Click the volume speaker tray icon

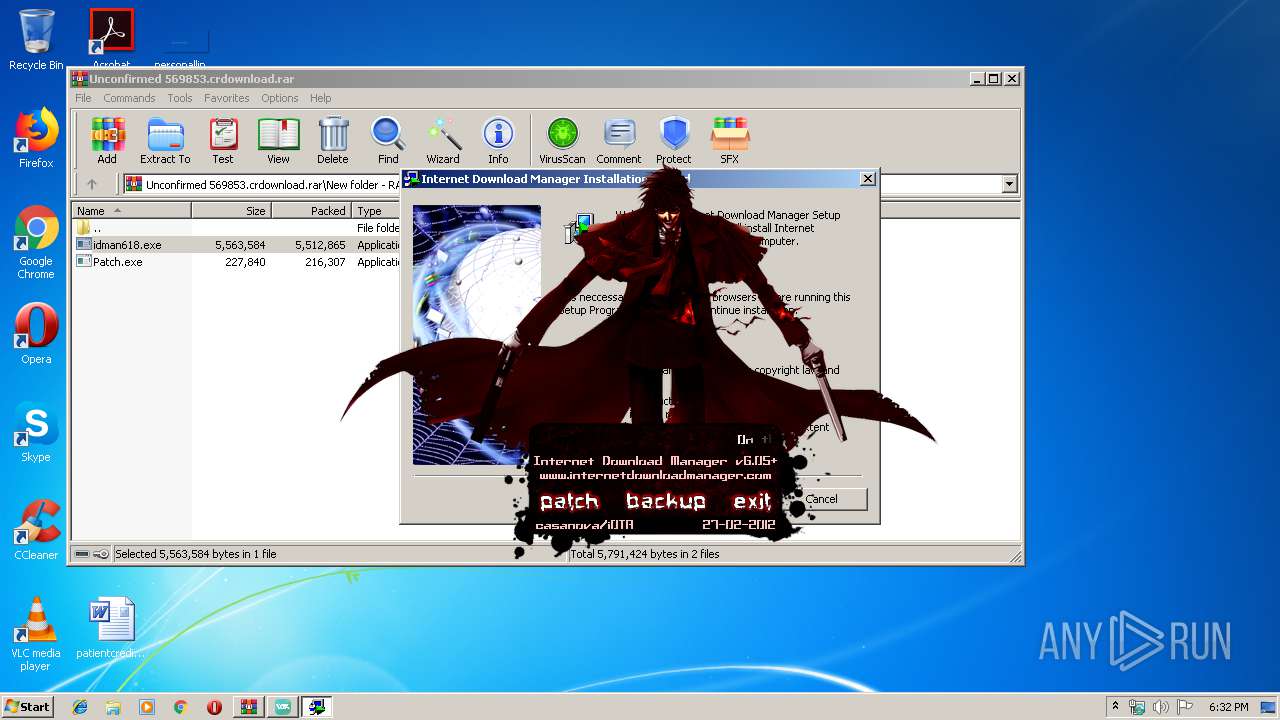[x=1161, y=707]
